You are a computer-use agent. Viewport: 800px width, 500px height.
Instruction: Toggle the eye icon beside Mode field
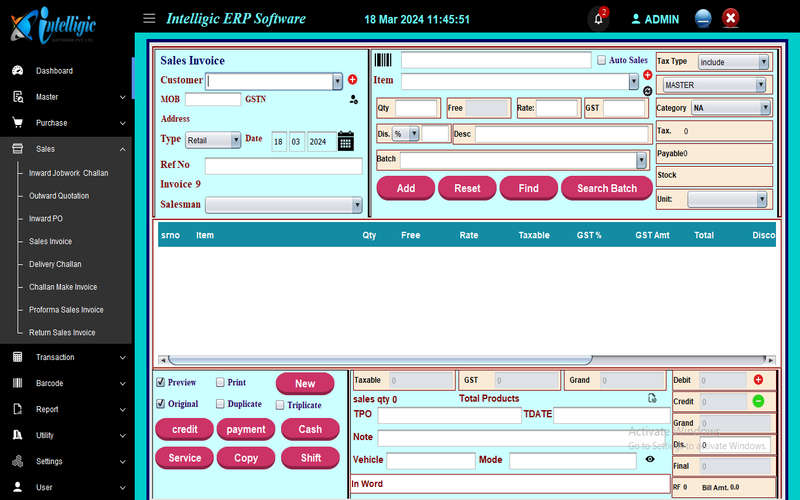(650, 459)
